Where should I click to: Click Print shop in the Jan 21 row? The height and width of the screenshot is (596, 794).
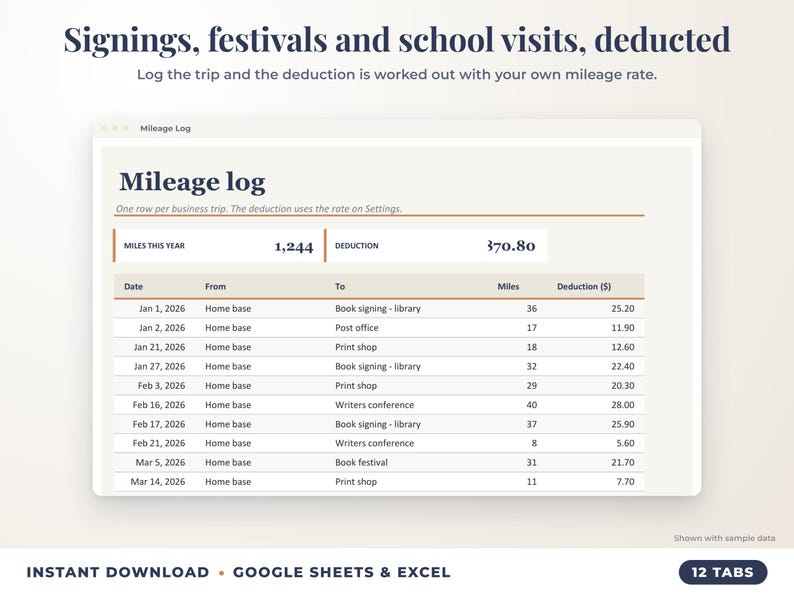[355, 347]
